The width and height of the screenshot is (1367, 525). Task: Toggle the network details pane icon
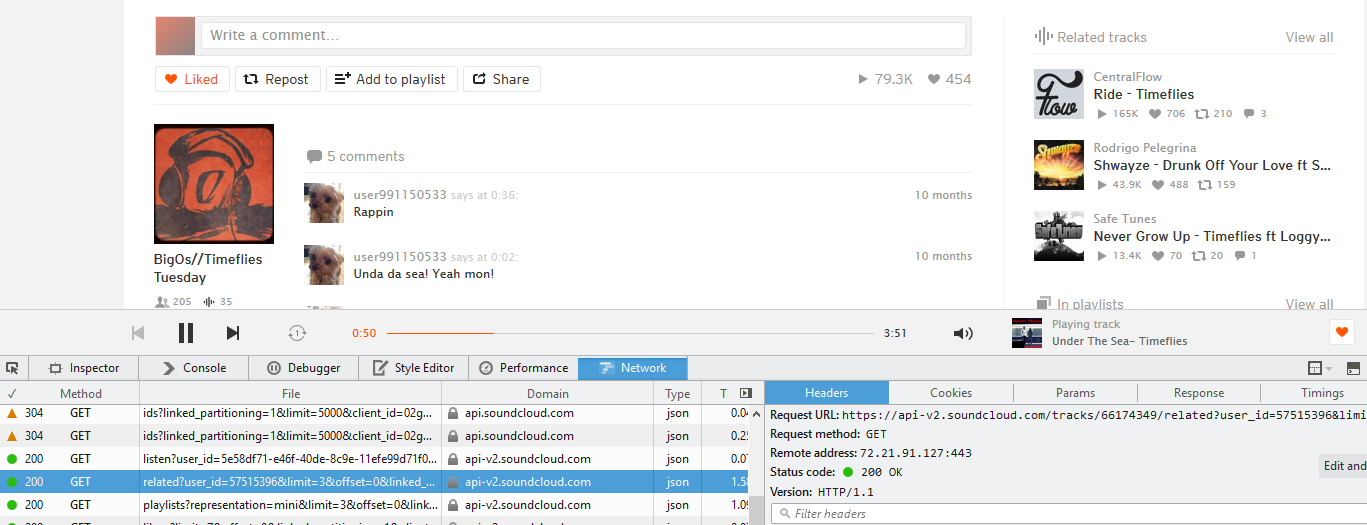[745, 394]
